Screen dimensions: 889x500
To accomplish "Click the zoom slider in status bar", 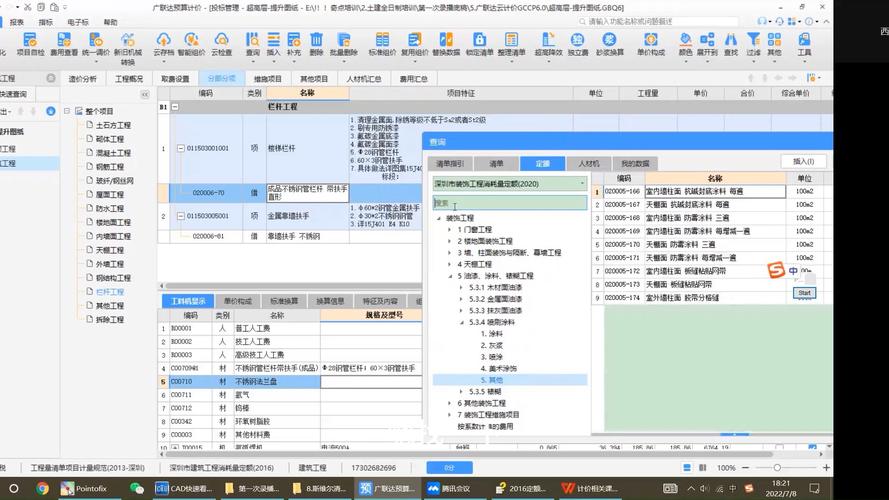I will click(777, 468).
